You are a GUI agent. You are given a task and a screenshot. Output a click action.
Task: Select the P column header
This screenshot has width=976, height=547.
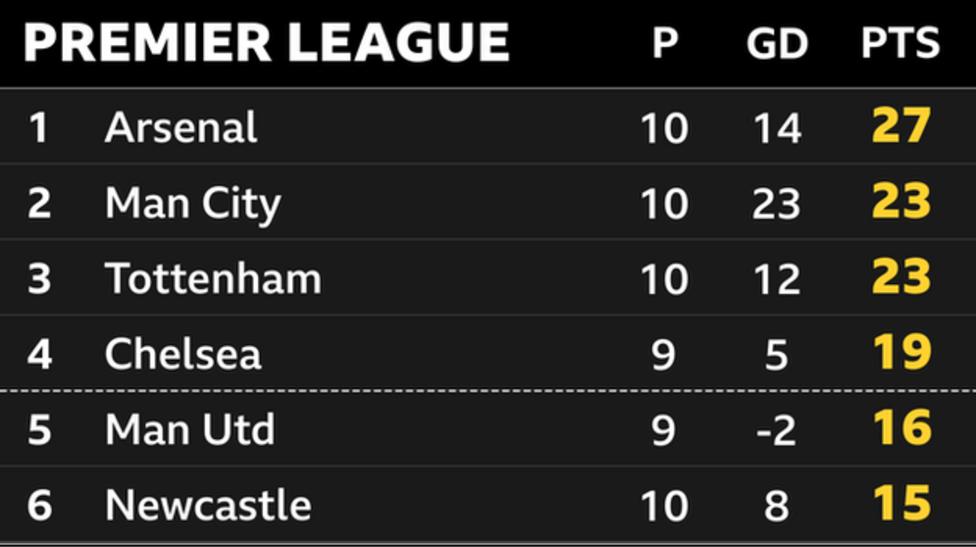click(x=664, y=43)
